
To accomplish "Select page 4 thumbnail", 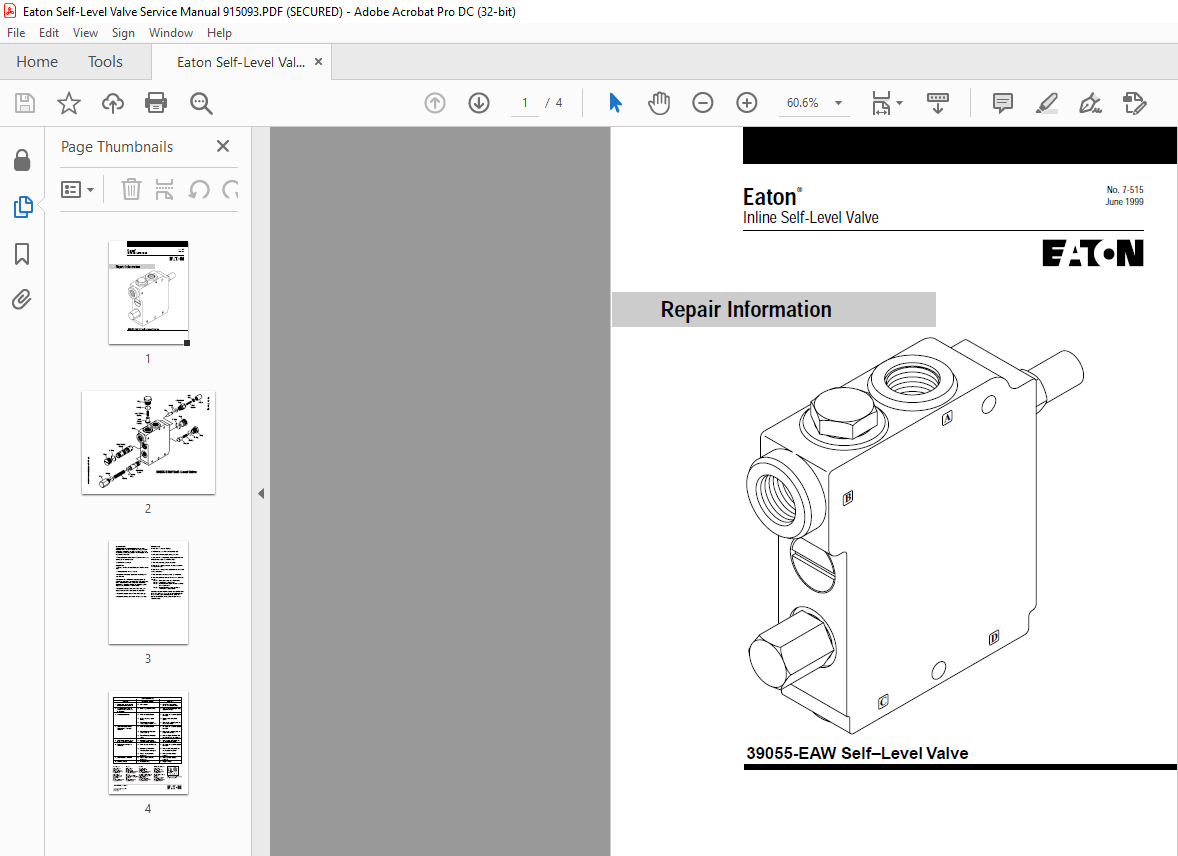I will click(x=148, y=743).
